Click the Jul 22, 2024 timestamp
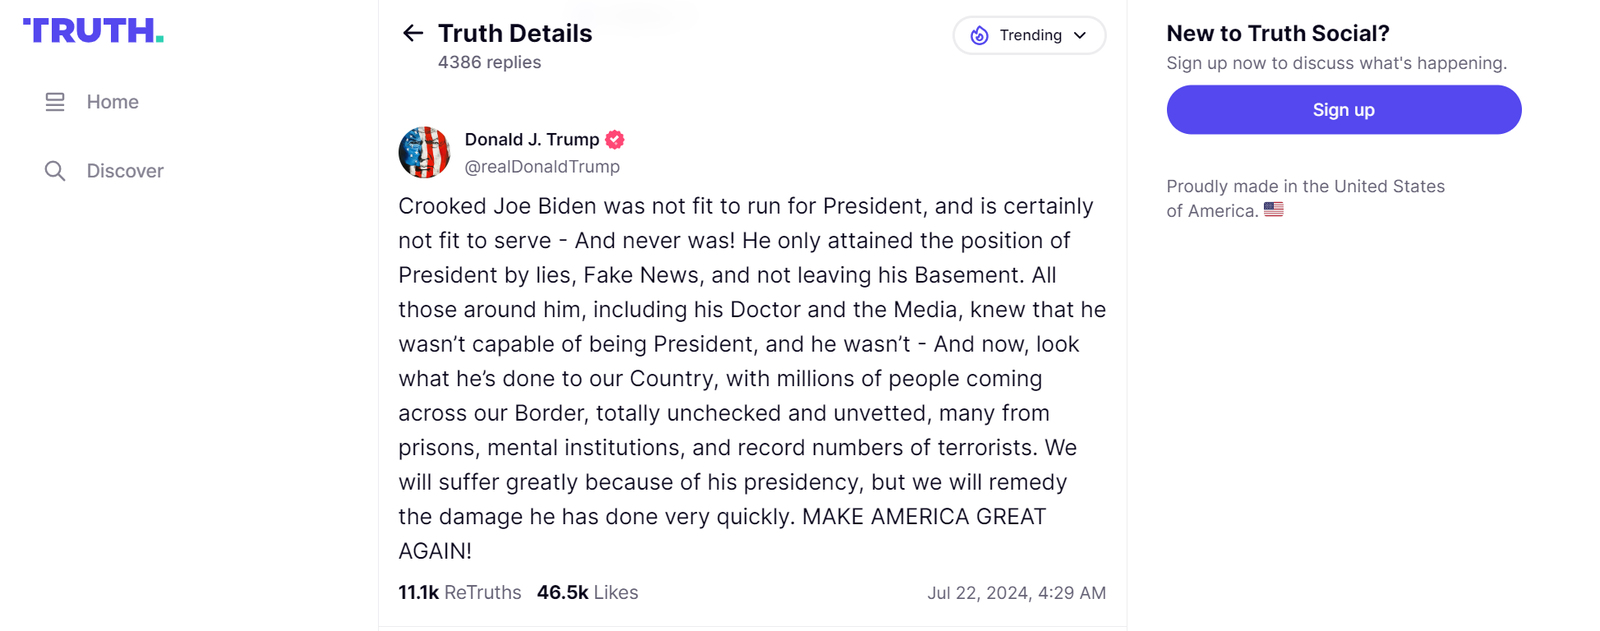The width and height of the screenshot is (1600, 631). [x=1016, y=593]
